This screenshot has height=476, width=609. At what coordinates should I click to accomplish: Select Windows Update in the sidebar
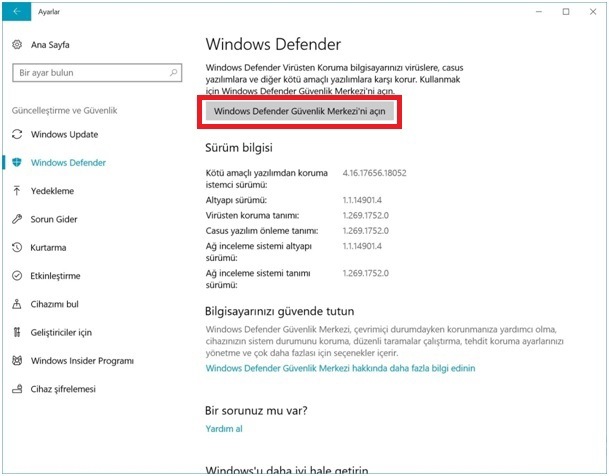tap(64, 134)
